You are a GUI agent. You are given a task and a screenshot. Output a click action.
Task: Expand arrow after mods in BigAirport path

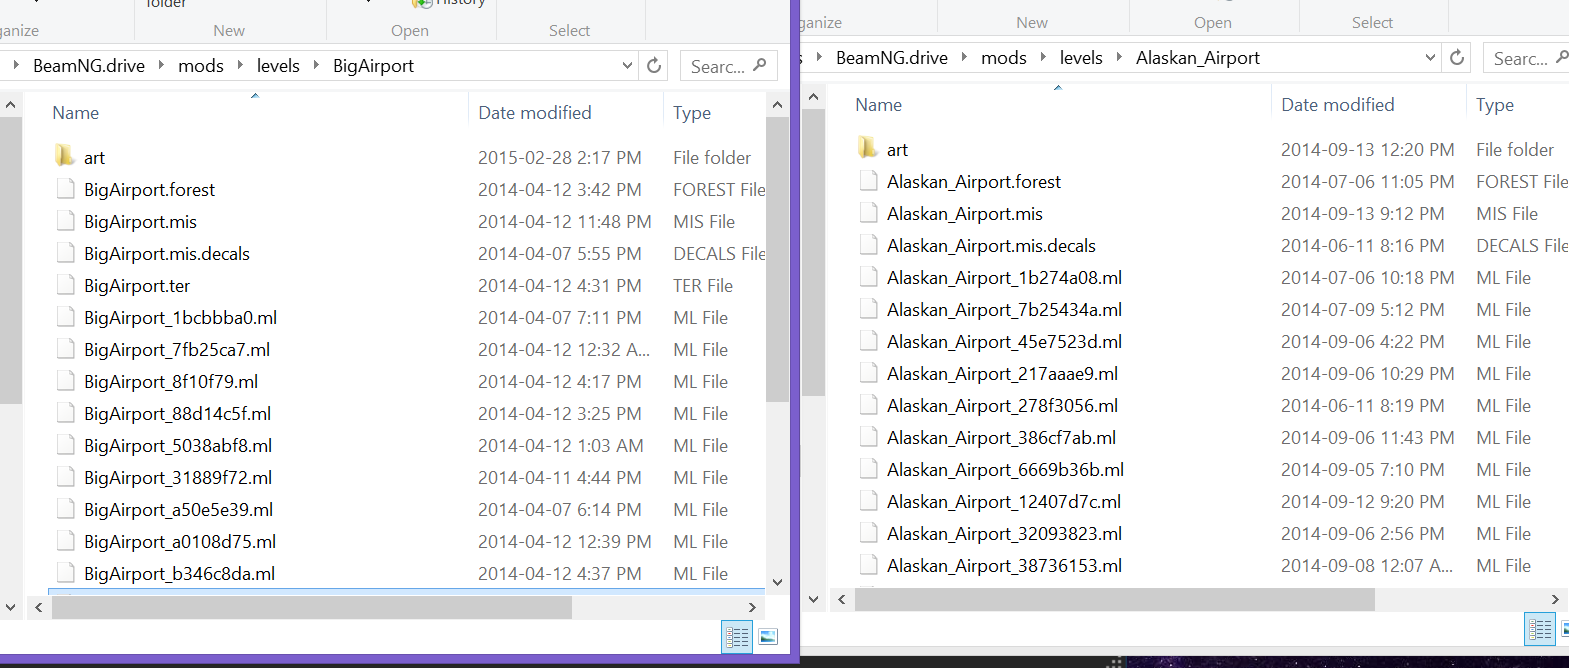(240, 65)
